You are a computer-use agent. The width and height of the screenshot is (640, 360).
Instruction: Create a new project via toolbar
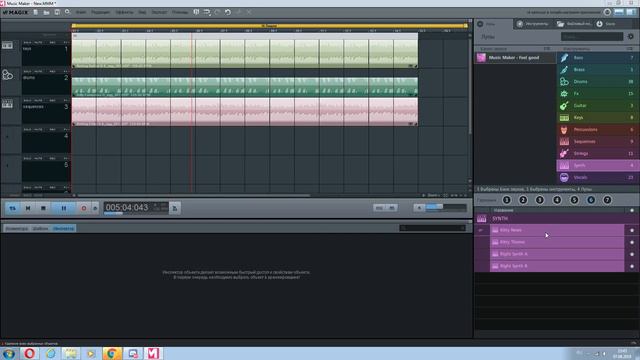click(36, 12)
